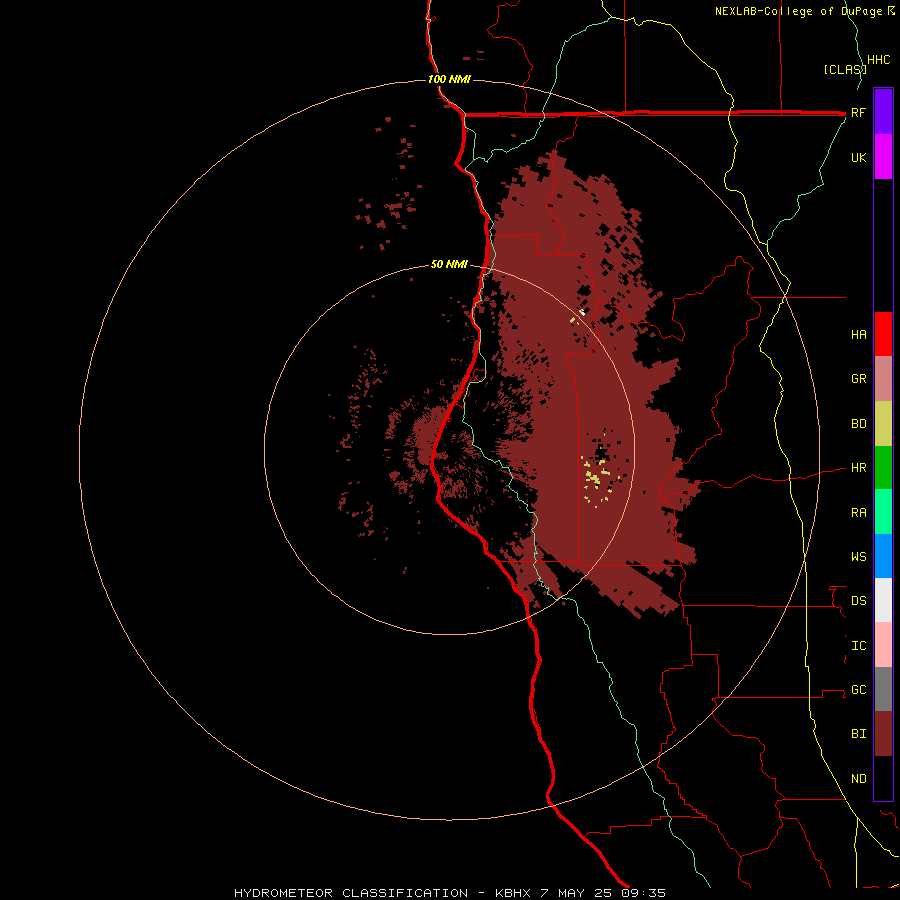
Task: Click the BI legend label
Action: (x=858, y=734)
